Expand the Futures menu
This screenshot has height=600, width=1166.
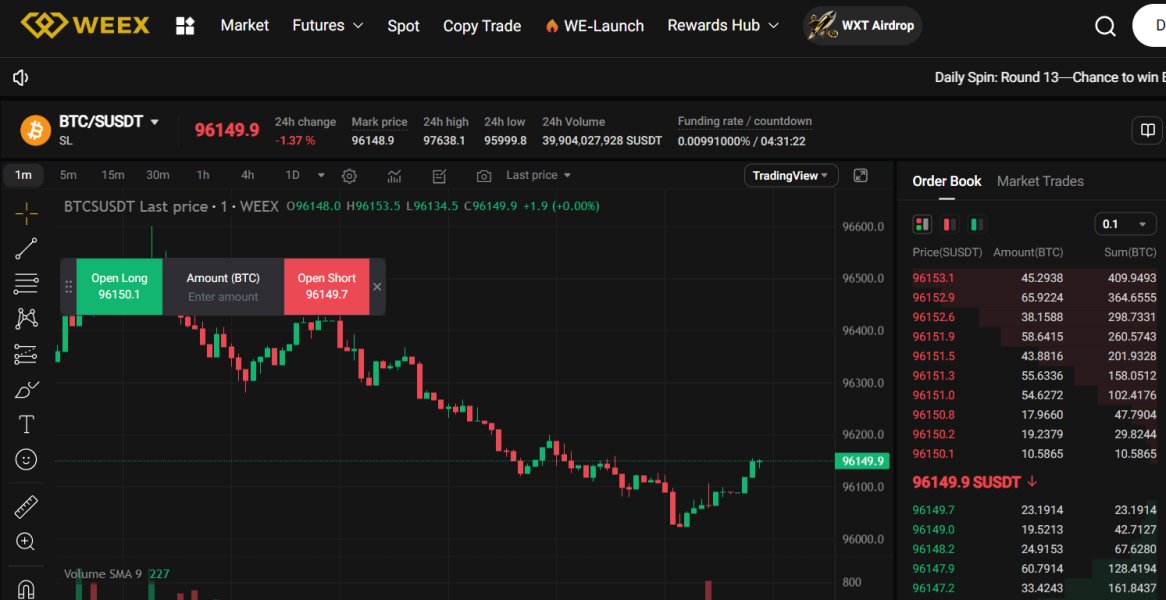pos(328,25)
